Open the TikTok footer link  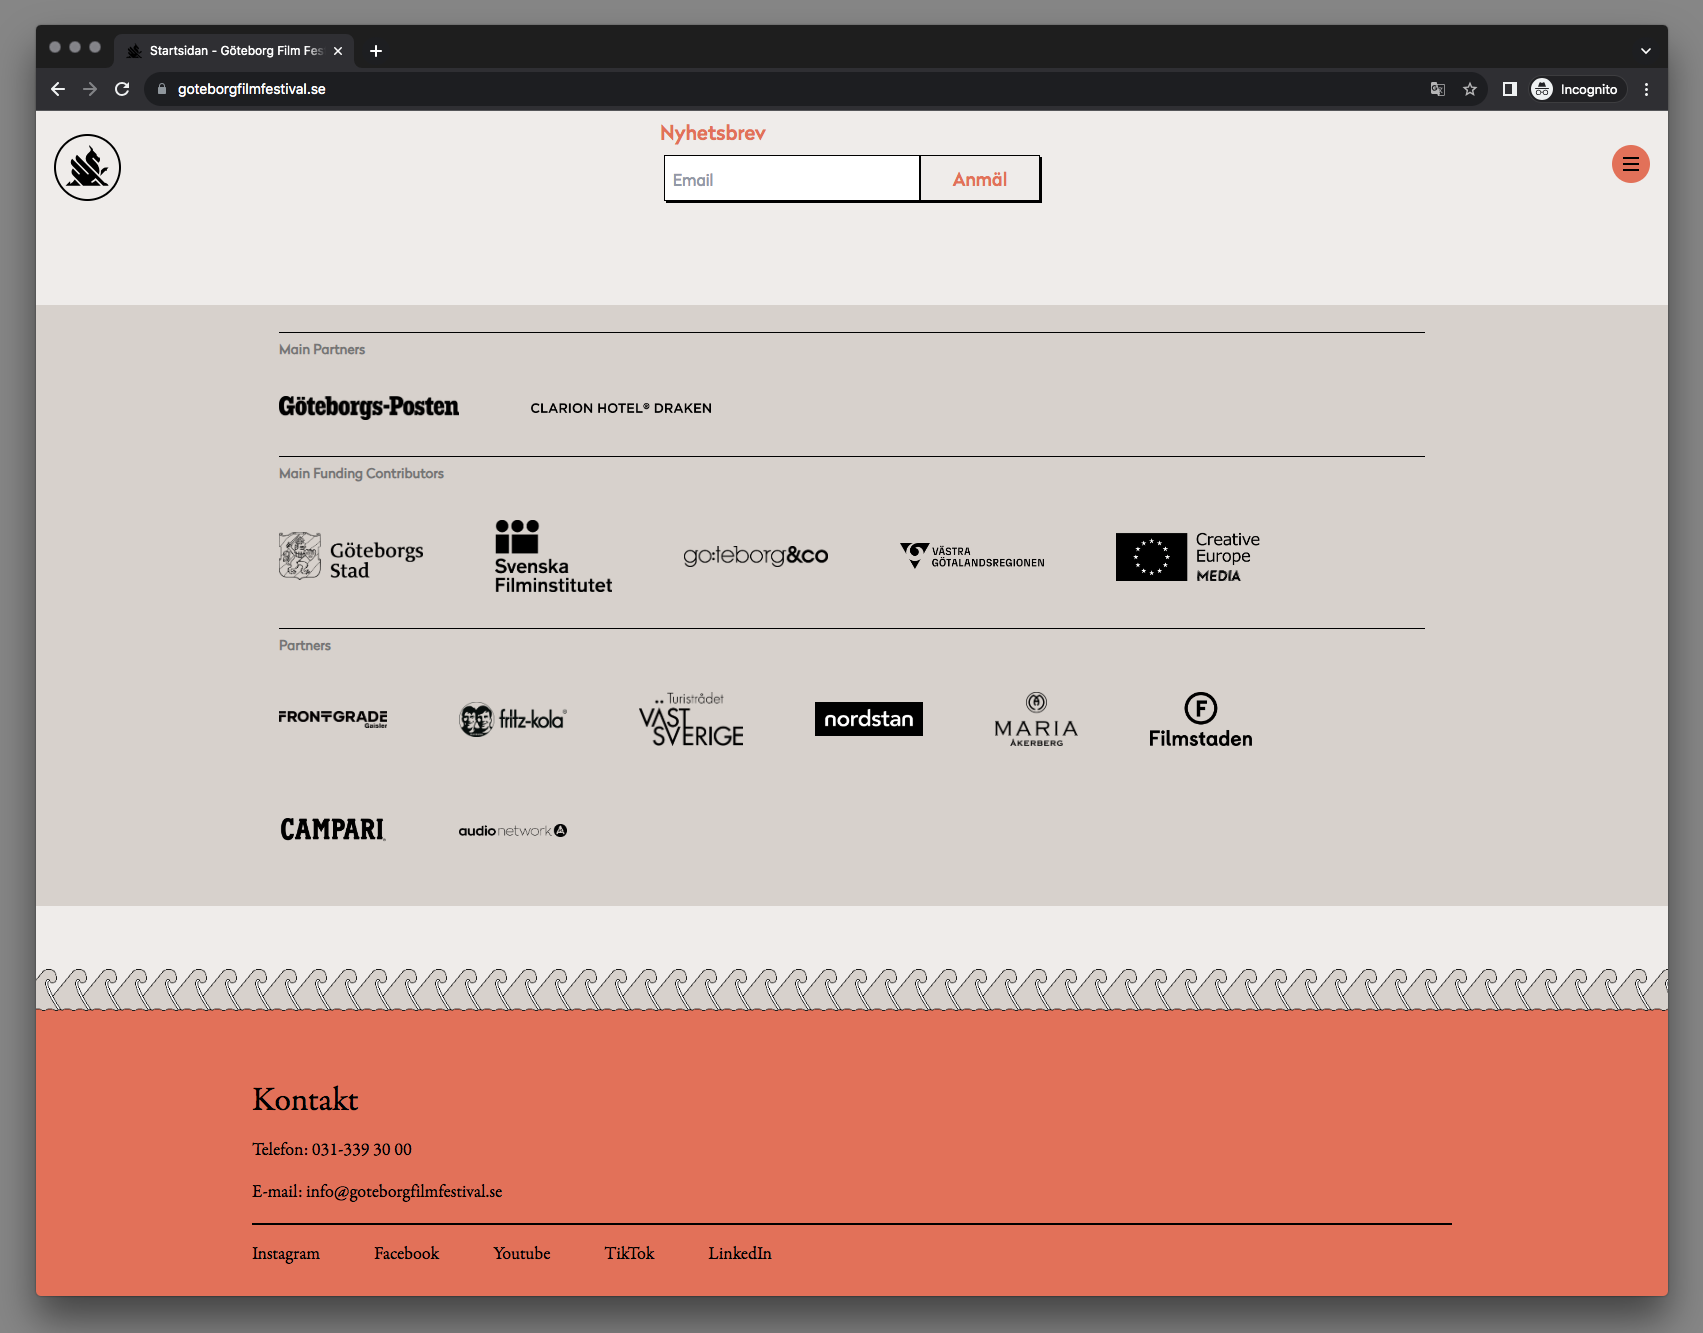pyautogui.click(x=629, y=1253)
